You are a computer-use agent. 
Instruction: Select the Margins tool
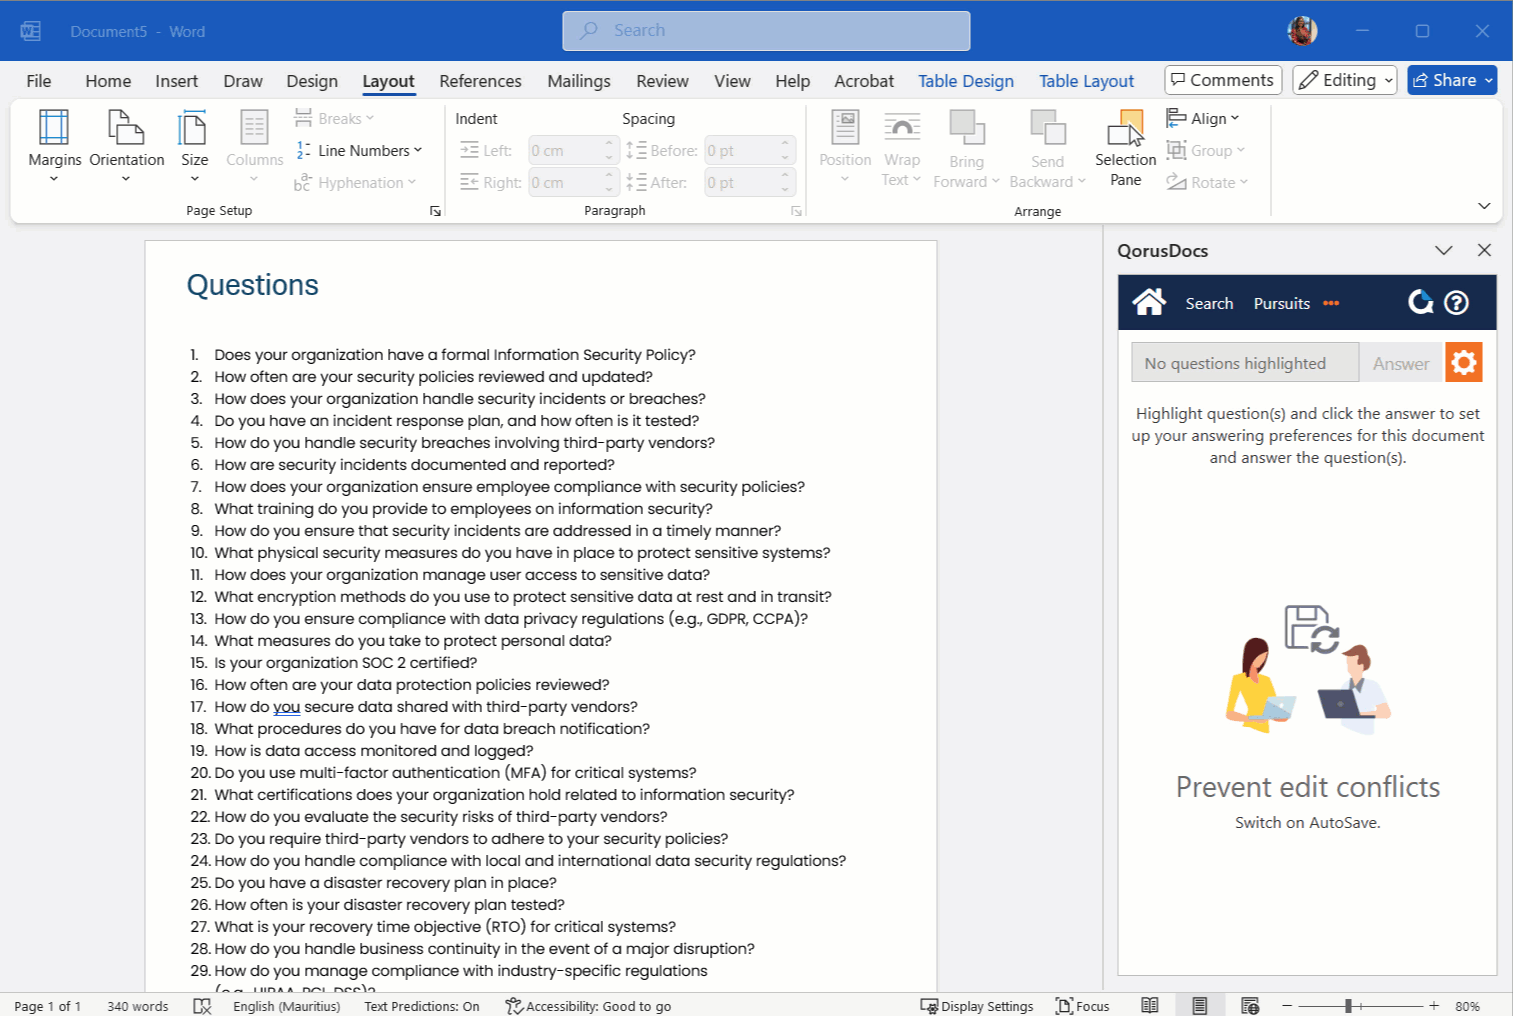pos(54,146)
